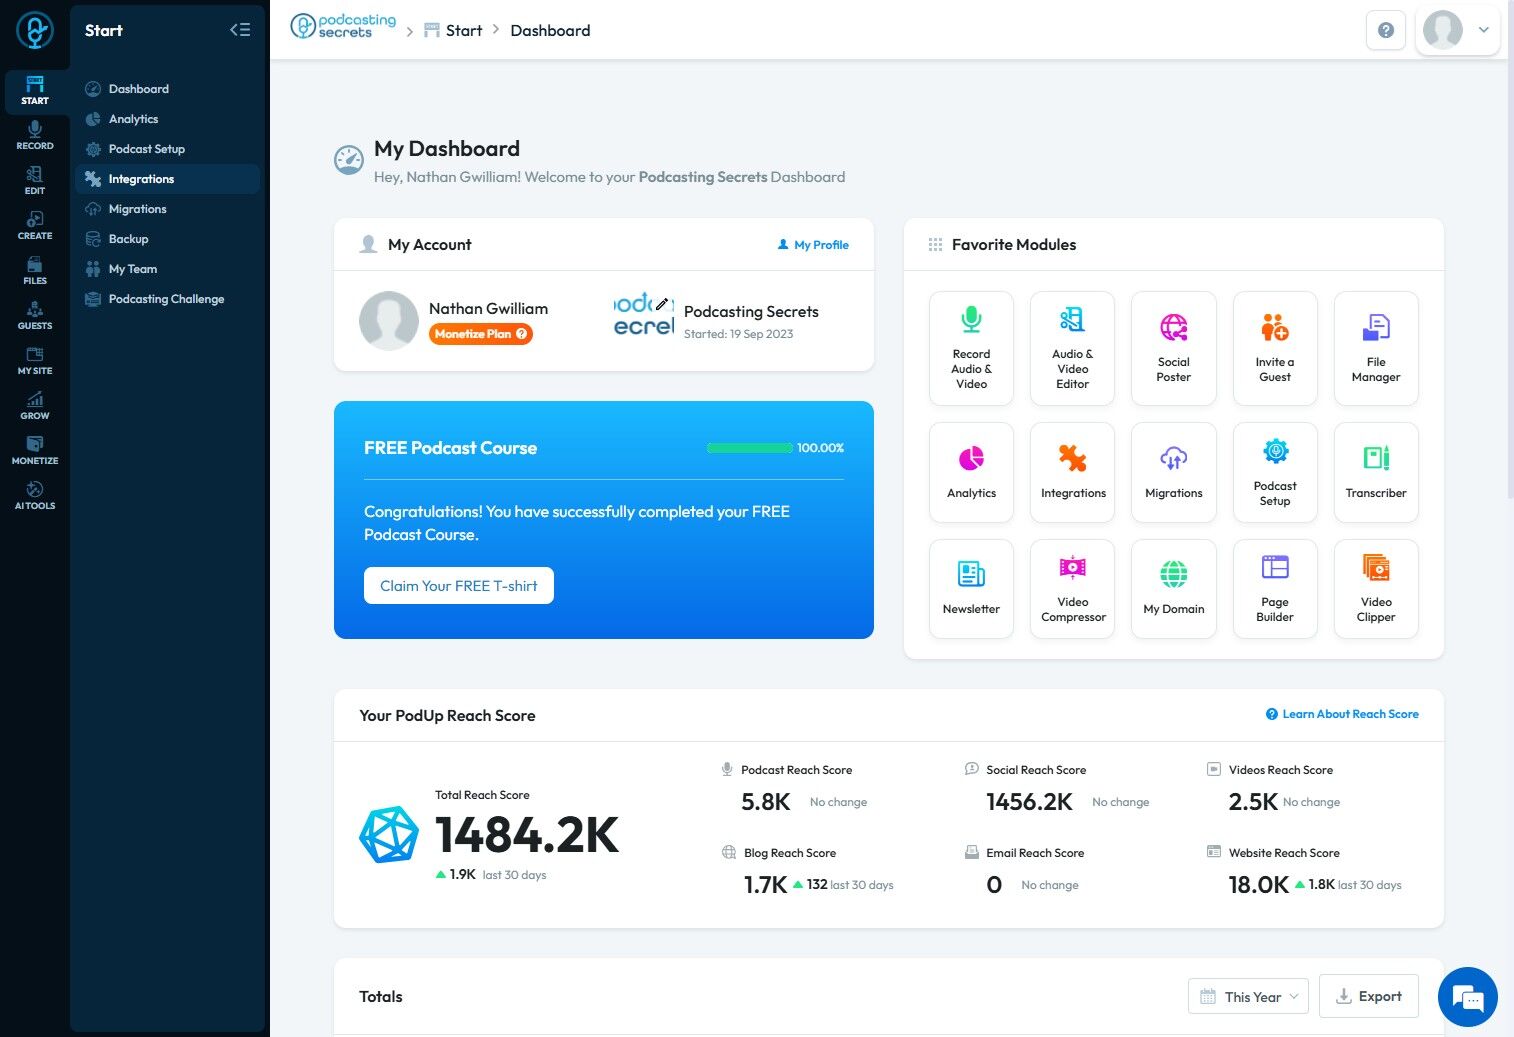Screen dimensions: 1514x1037
Task: Click the Total Reach Score value 1484.2K
Action: point(527,835)
